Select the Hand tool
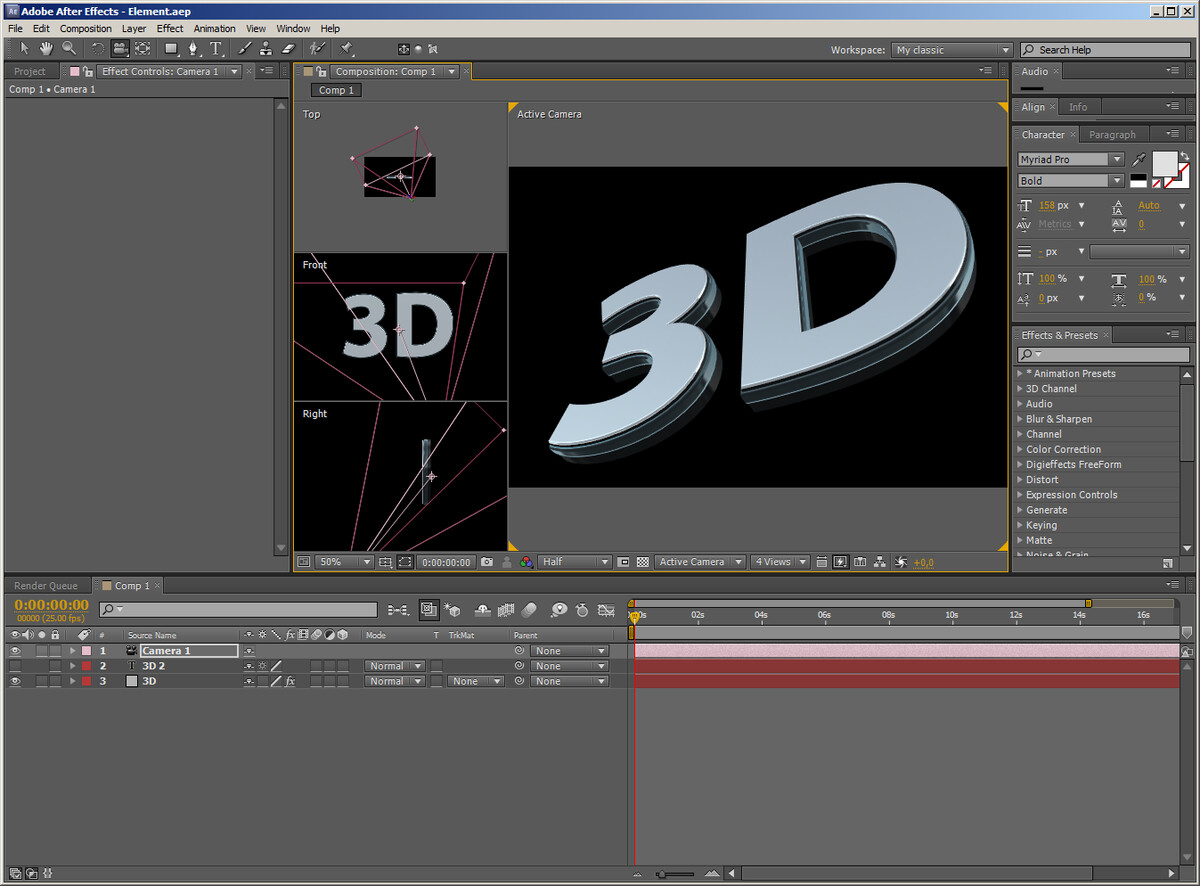This screenshot has height=886, width=1200. [46, 49]
